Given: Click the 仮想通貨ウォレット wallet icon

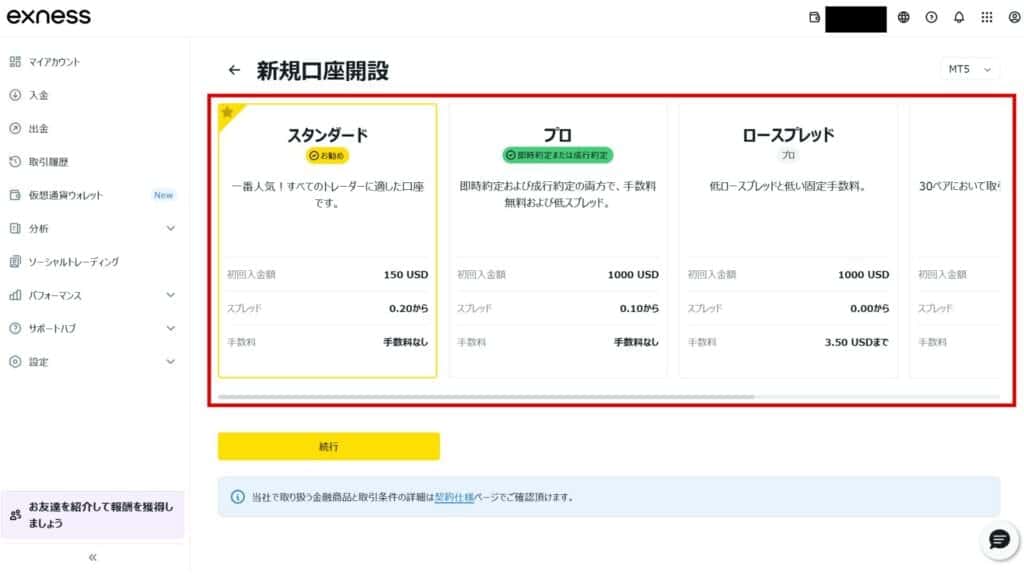Looking at the screenshot, I should tap(15, 195).
